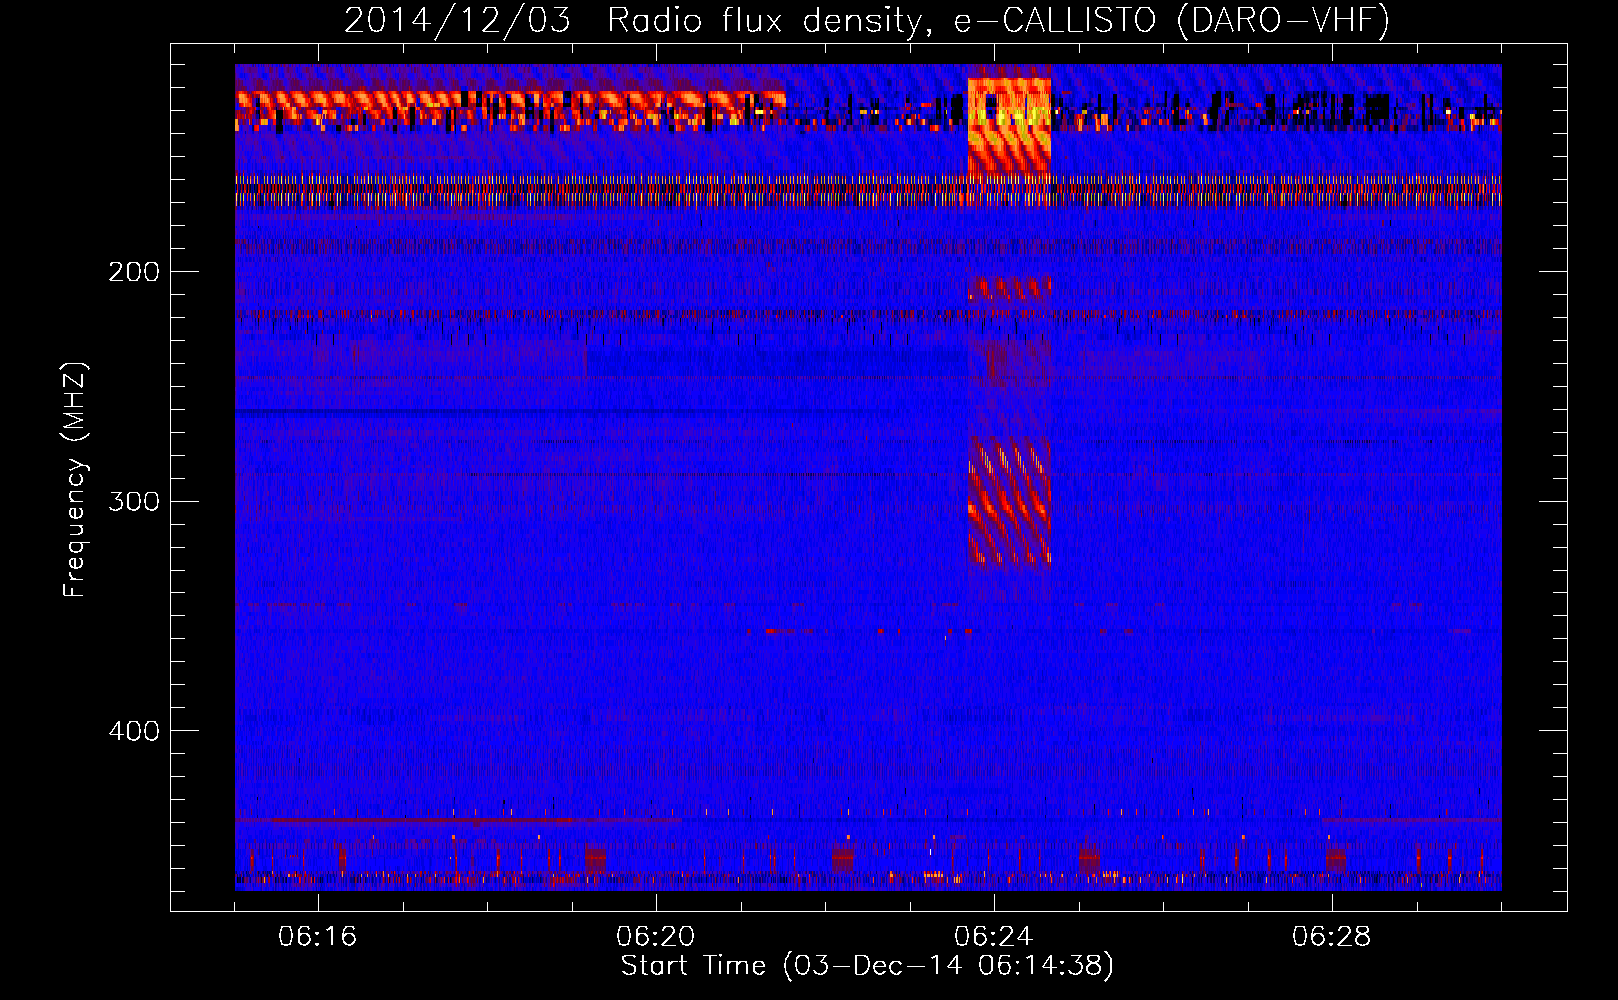Click the 06:24 time axis label
Viewport: 1618px width, 1000px height.
click(994, 937)
